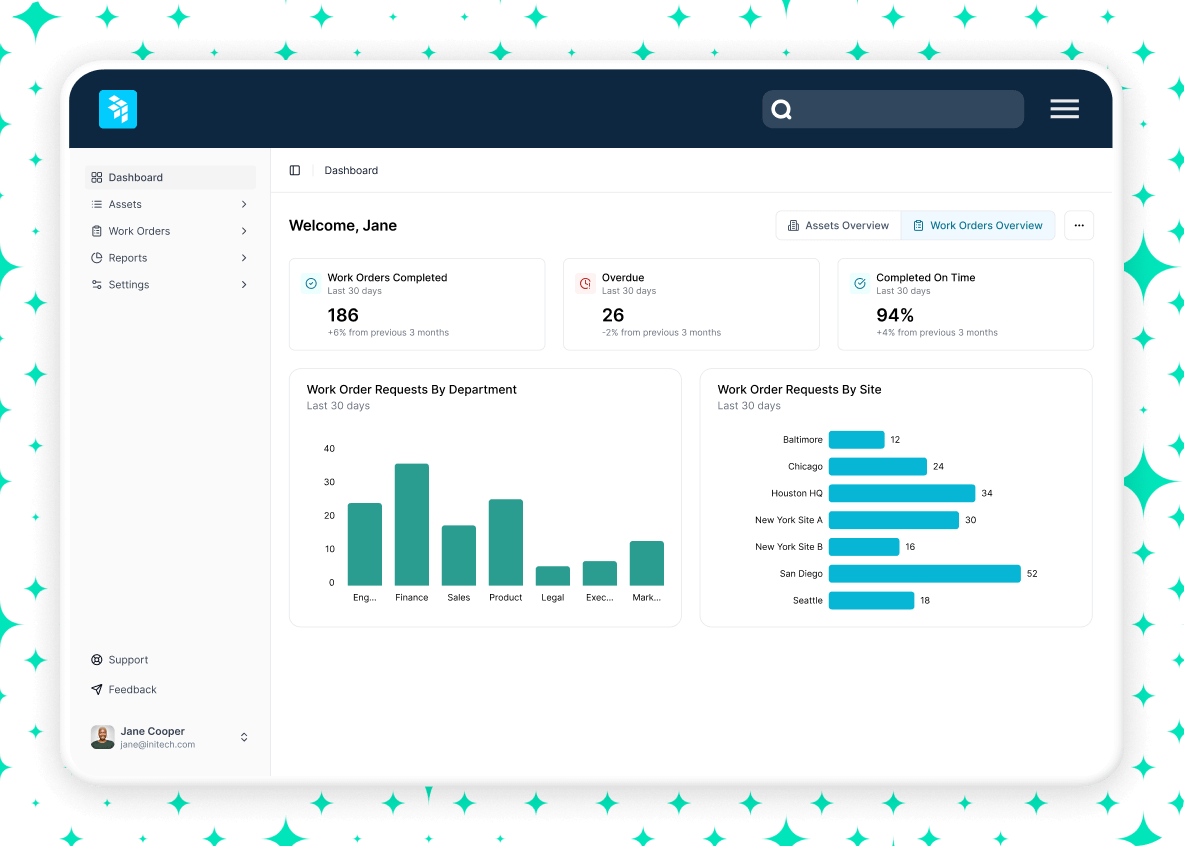The height and width of the screenshot is (846, 1184).
Task: Click into the search input field
Action: (x=905, y=110)
